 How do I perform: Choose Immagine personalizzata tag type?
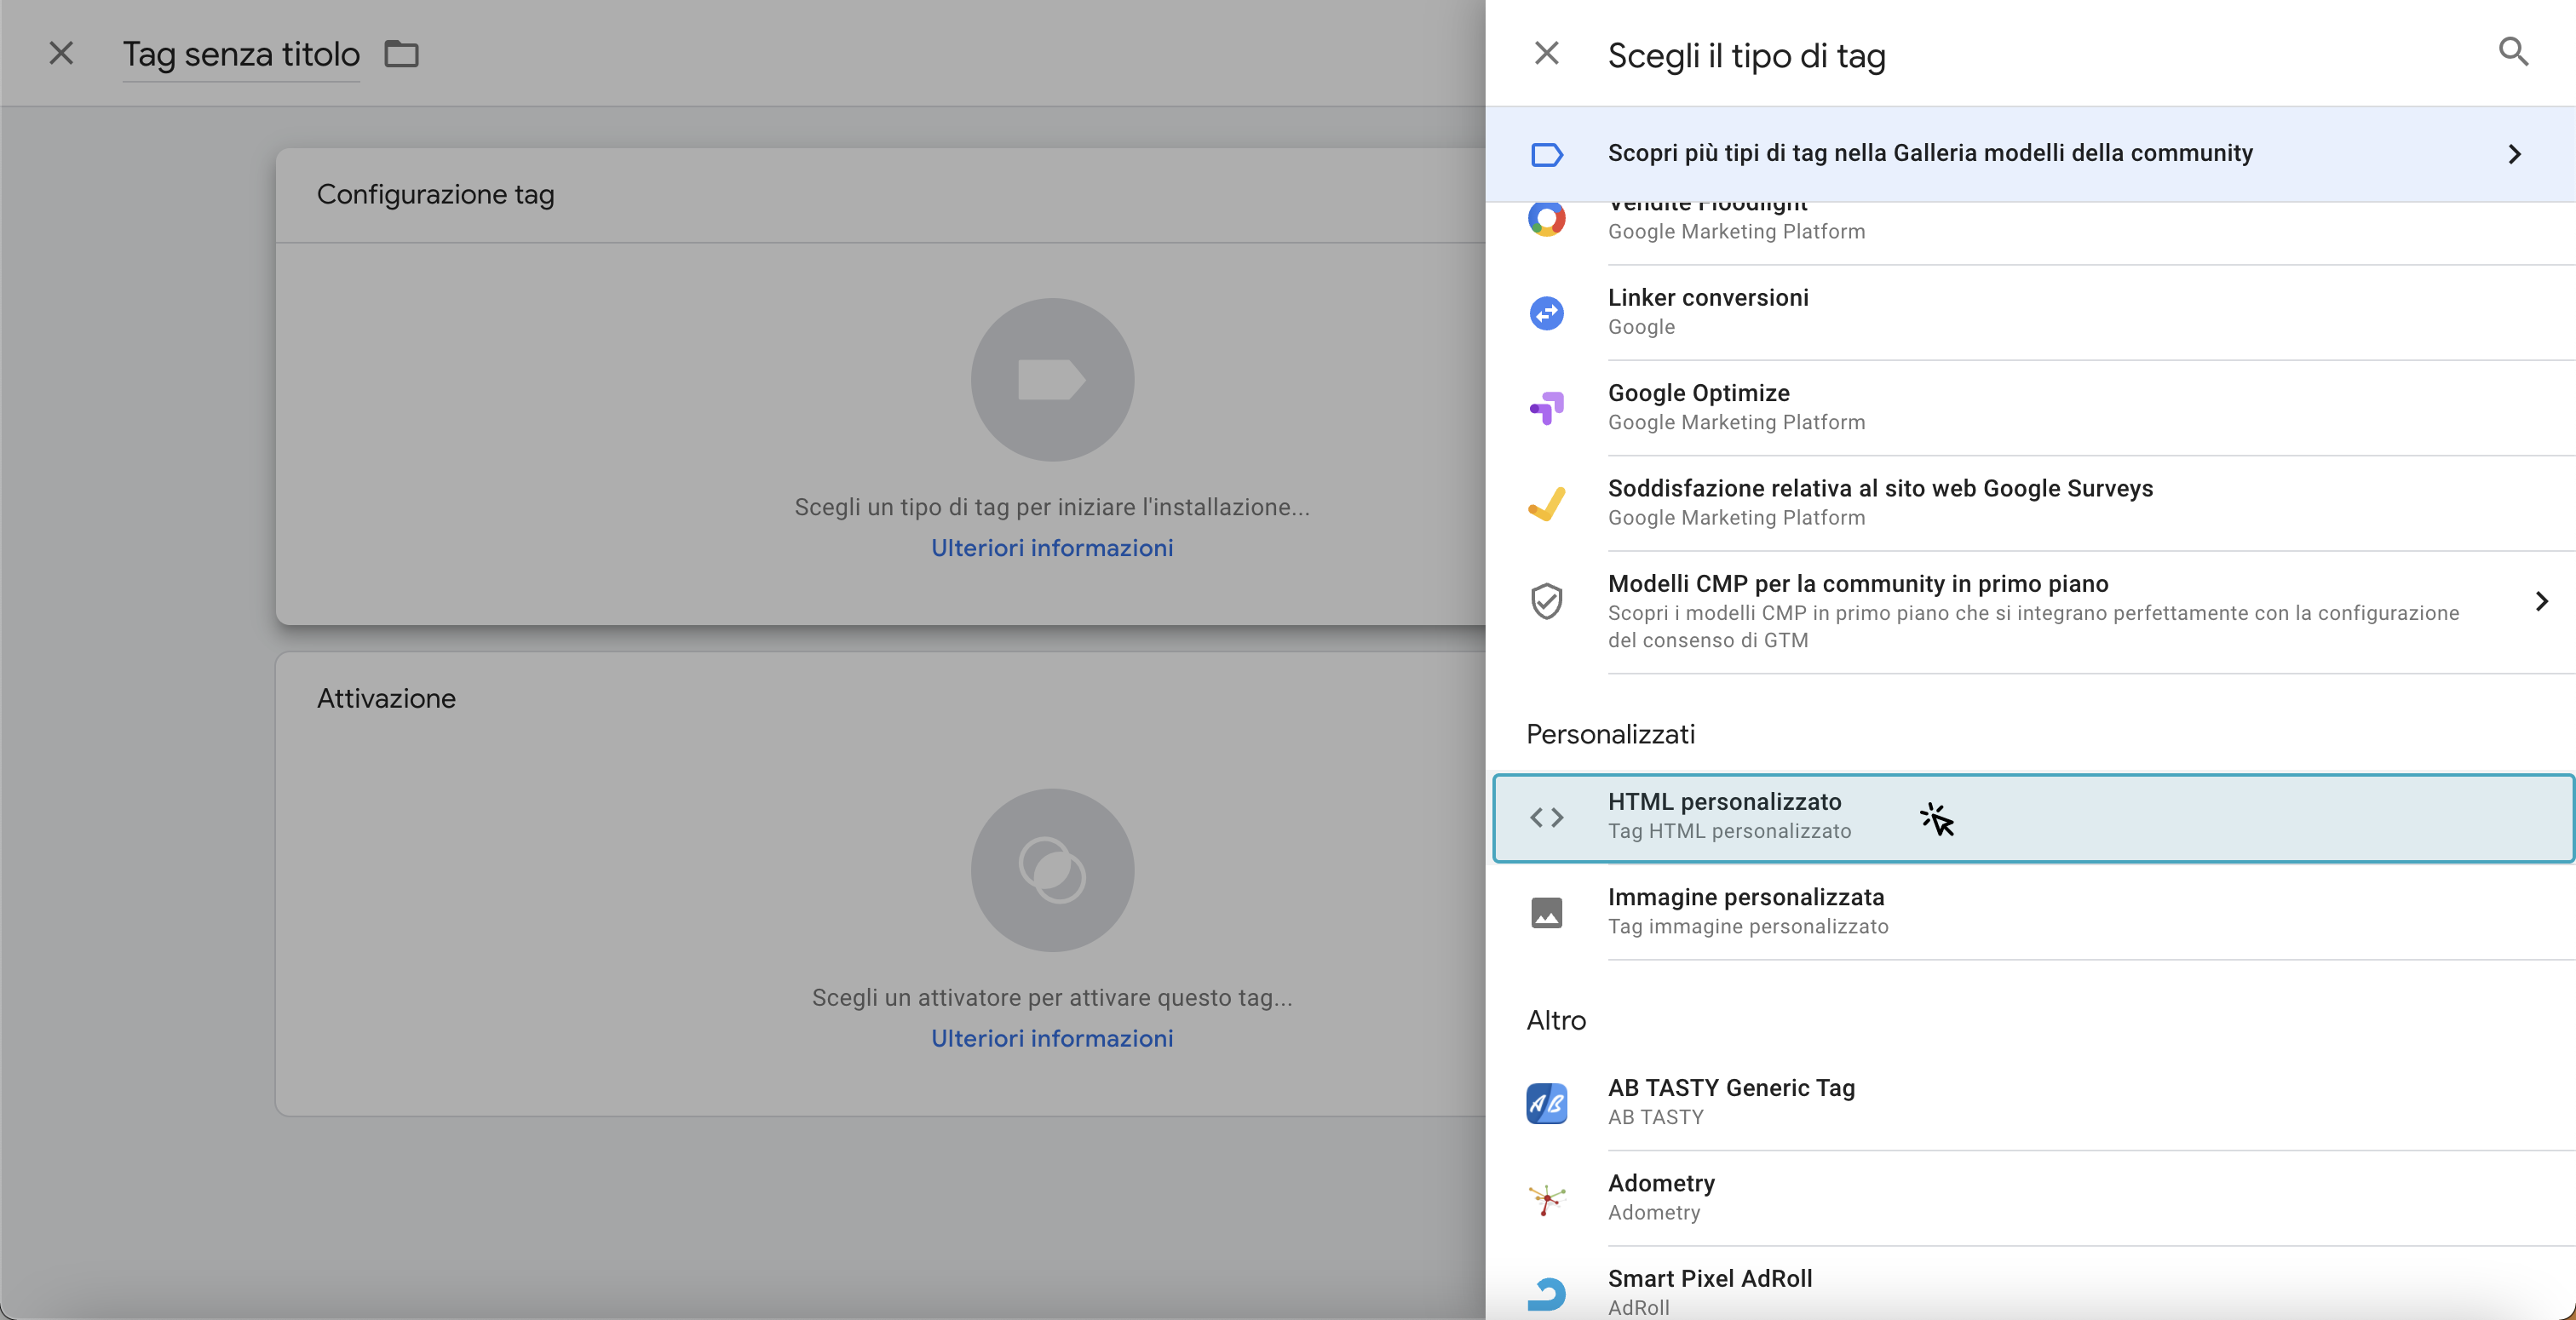tap(2030, 912)
